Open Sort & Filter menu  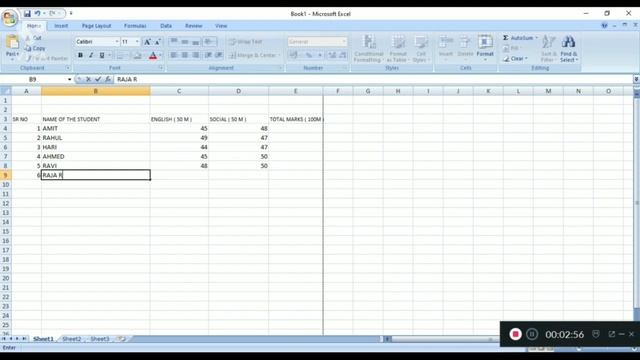(x=548, y=48)
